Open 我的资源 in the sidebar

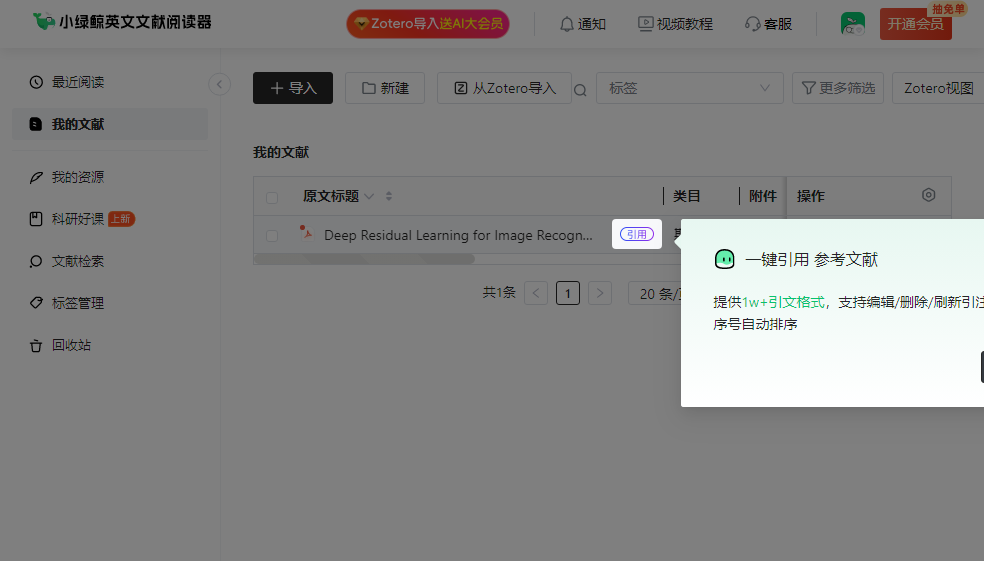pos(110,177)
